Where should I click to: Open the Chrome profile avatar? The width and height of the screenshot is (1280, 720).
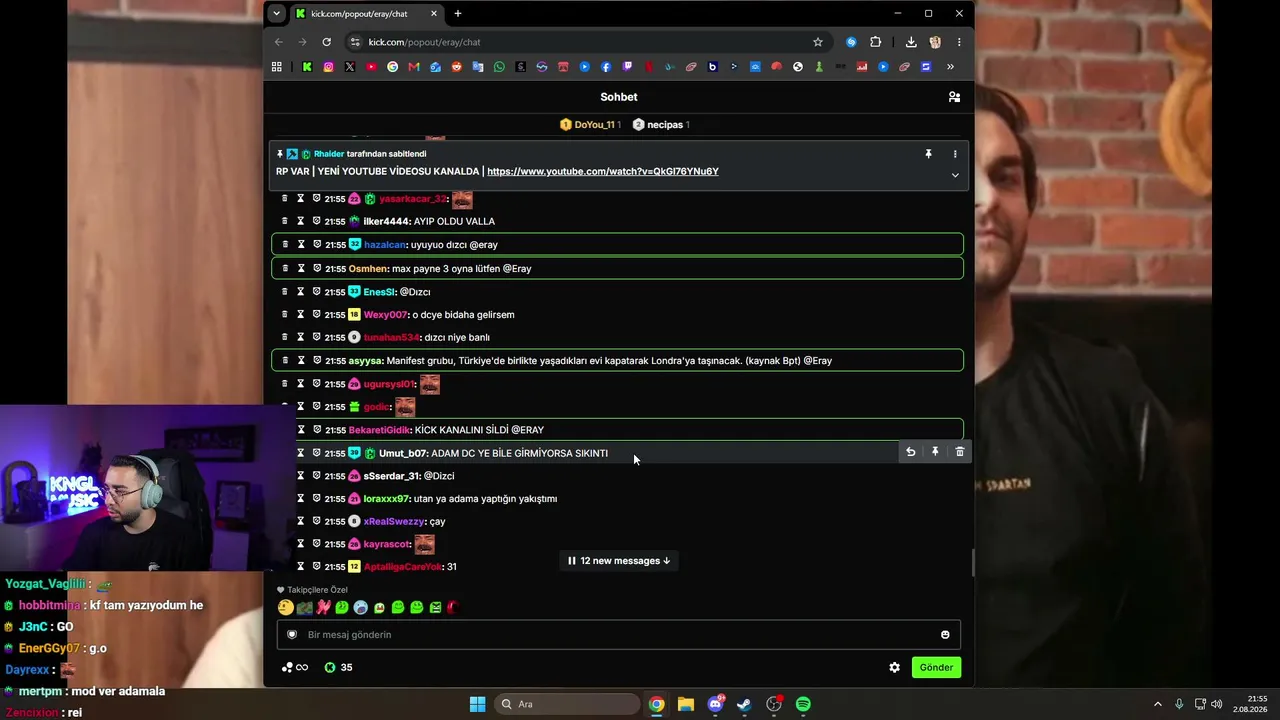click(935, 42)
